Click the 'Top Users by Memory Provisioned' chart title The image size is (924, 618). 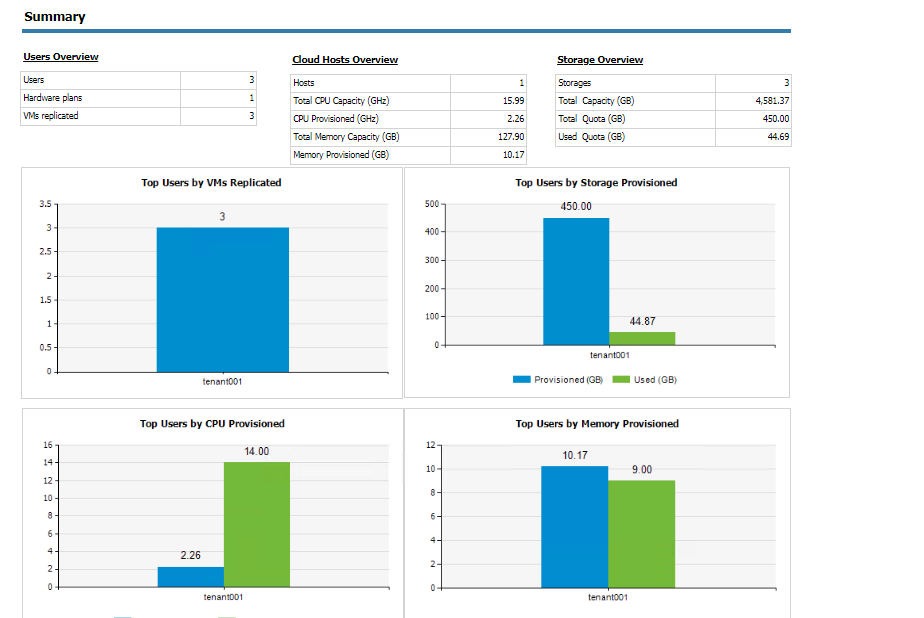tap(597, 424)
